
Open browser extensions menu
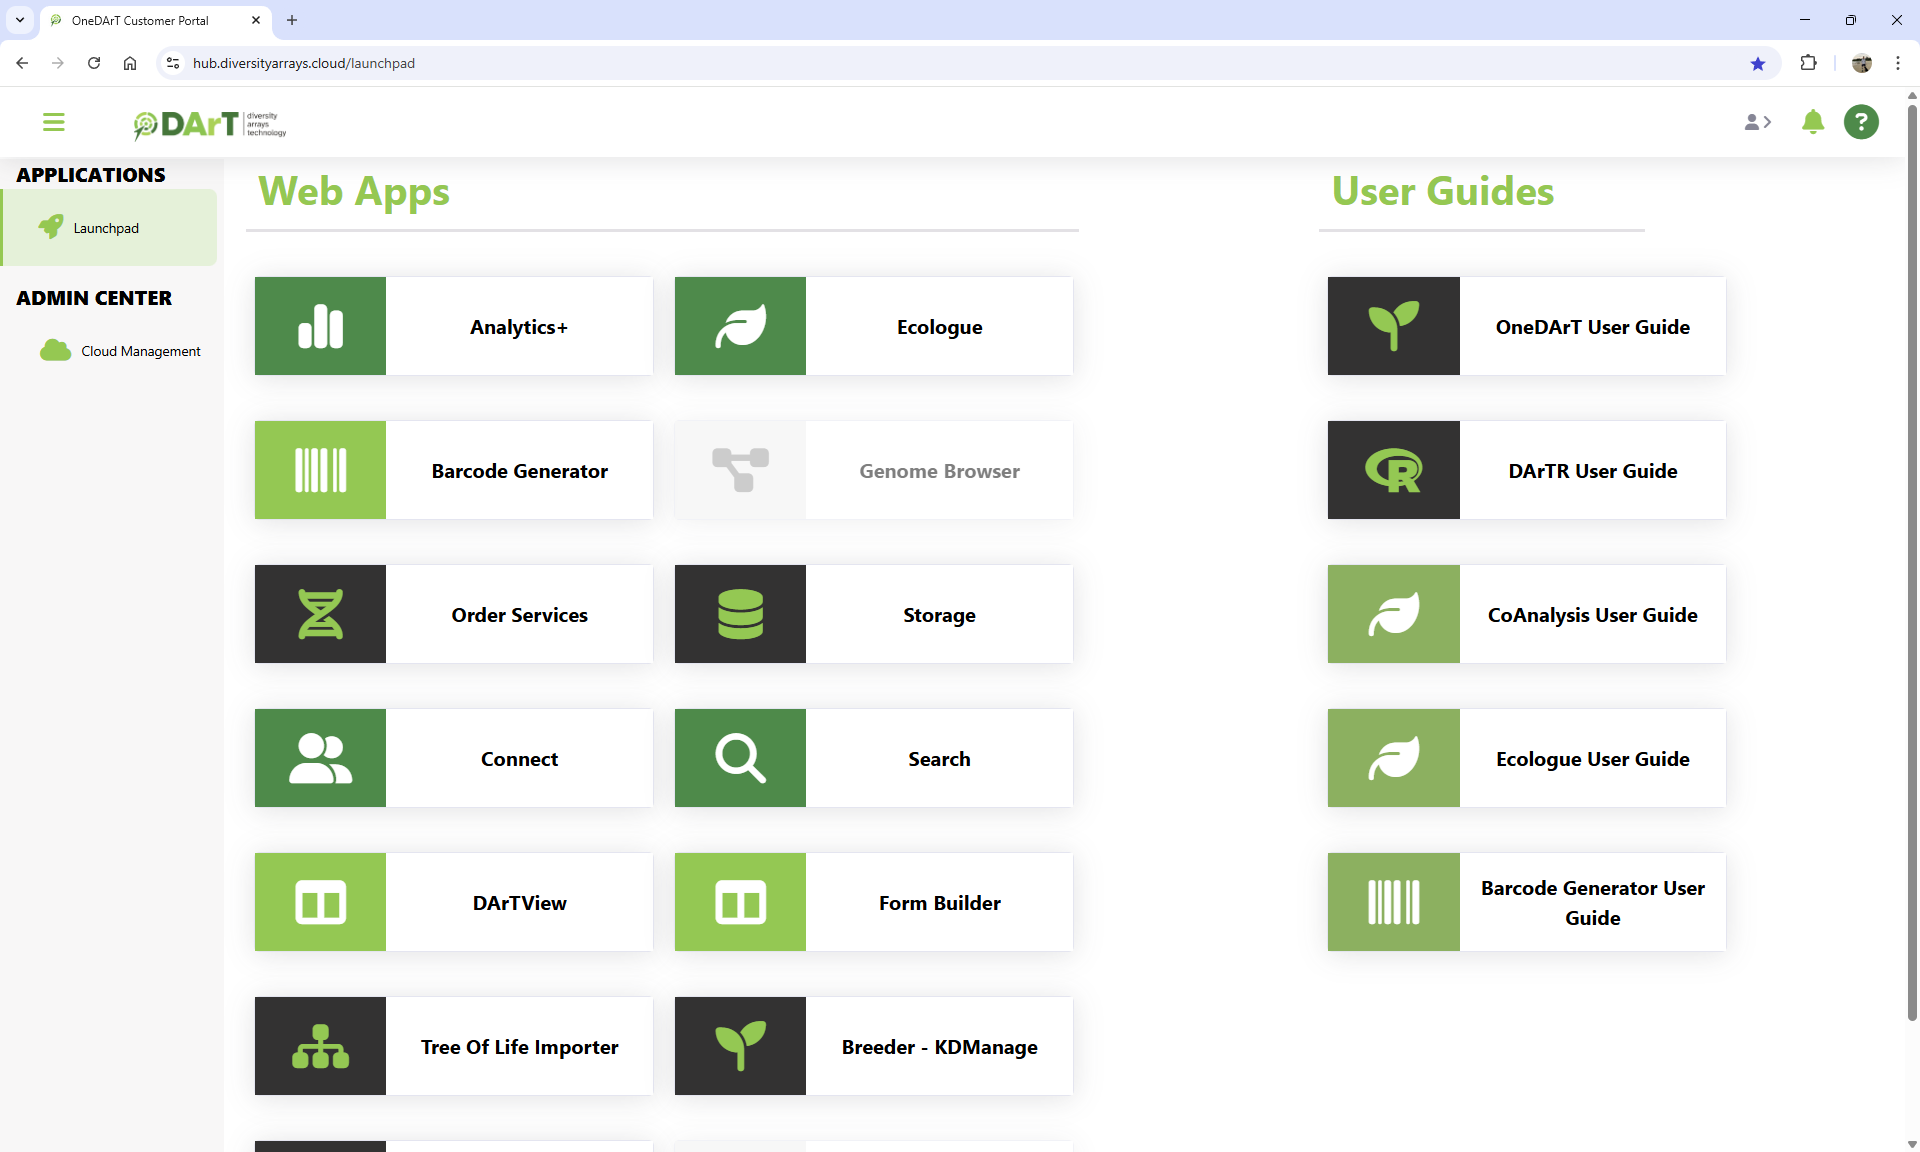point(1808,63)
